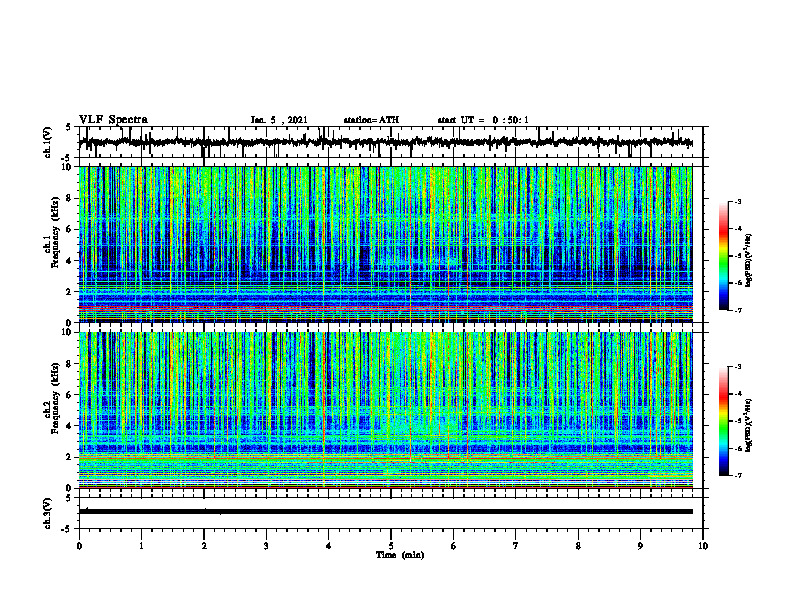Click the ch.2 colorbar "log(PSD)" unit label
Image resolution: width=792 pixels, height=612 pixels.
[749, 425]
